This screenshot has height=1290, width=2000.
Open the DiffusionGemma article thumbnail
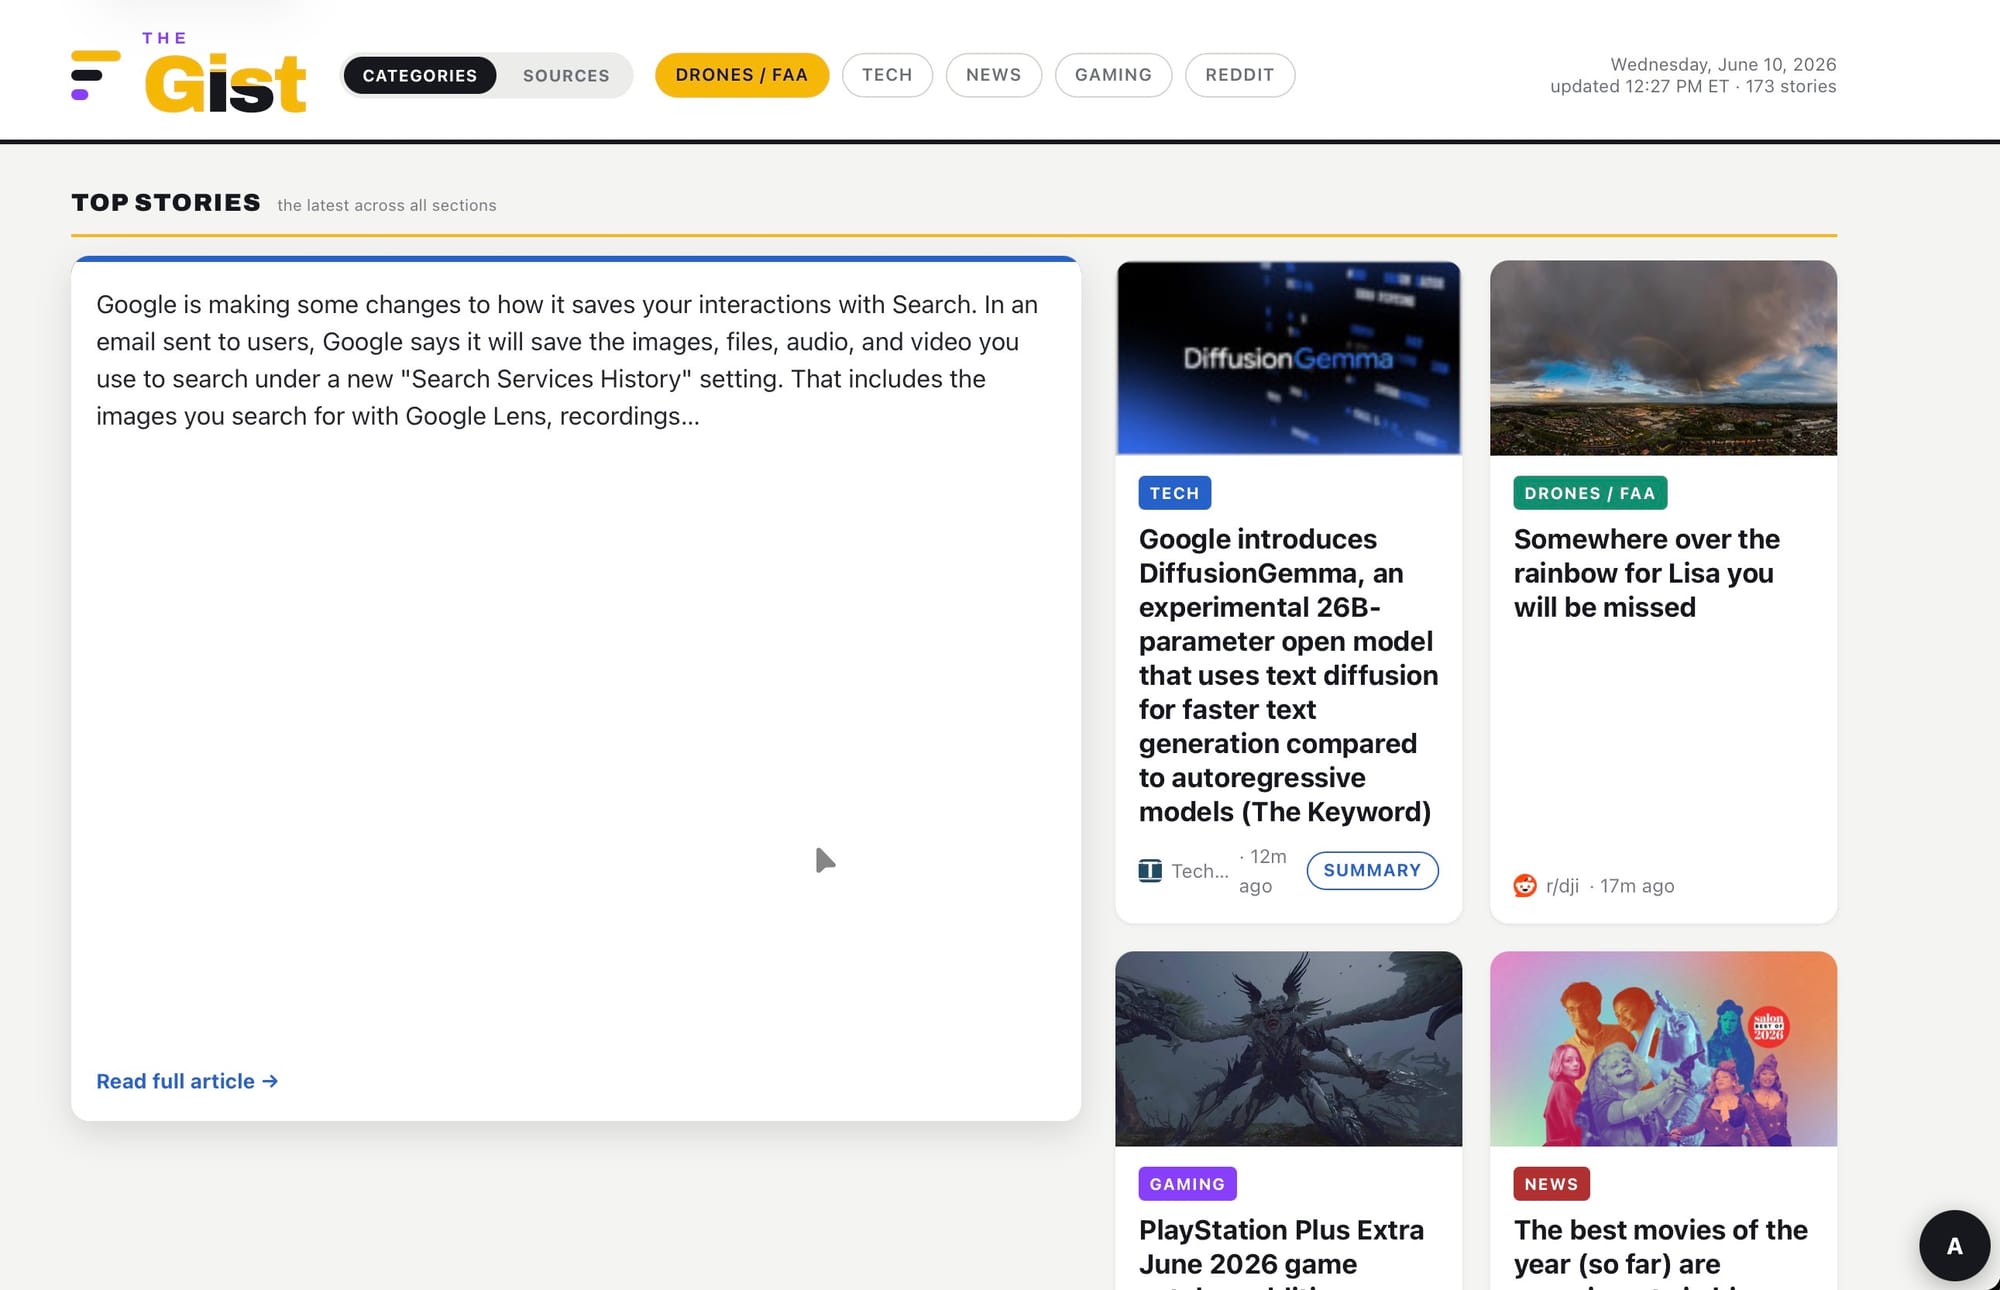pos(1288,358)
